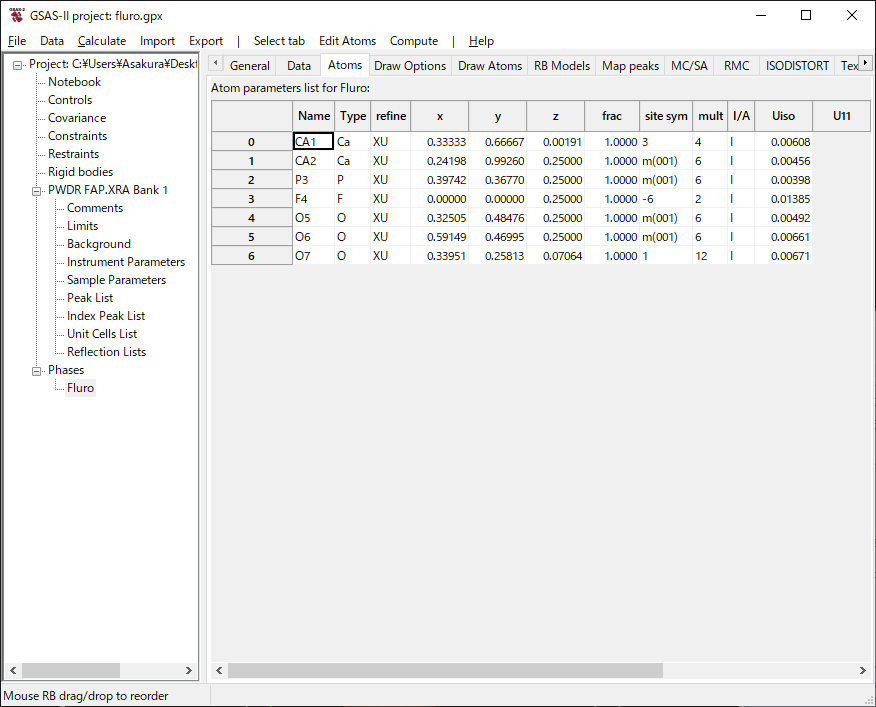Select the Constraints tree item

pyautogui.click(x=77, y=136)
